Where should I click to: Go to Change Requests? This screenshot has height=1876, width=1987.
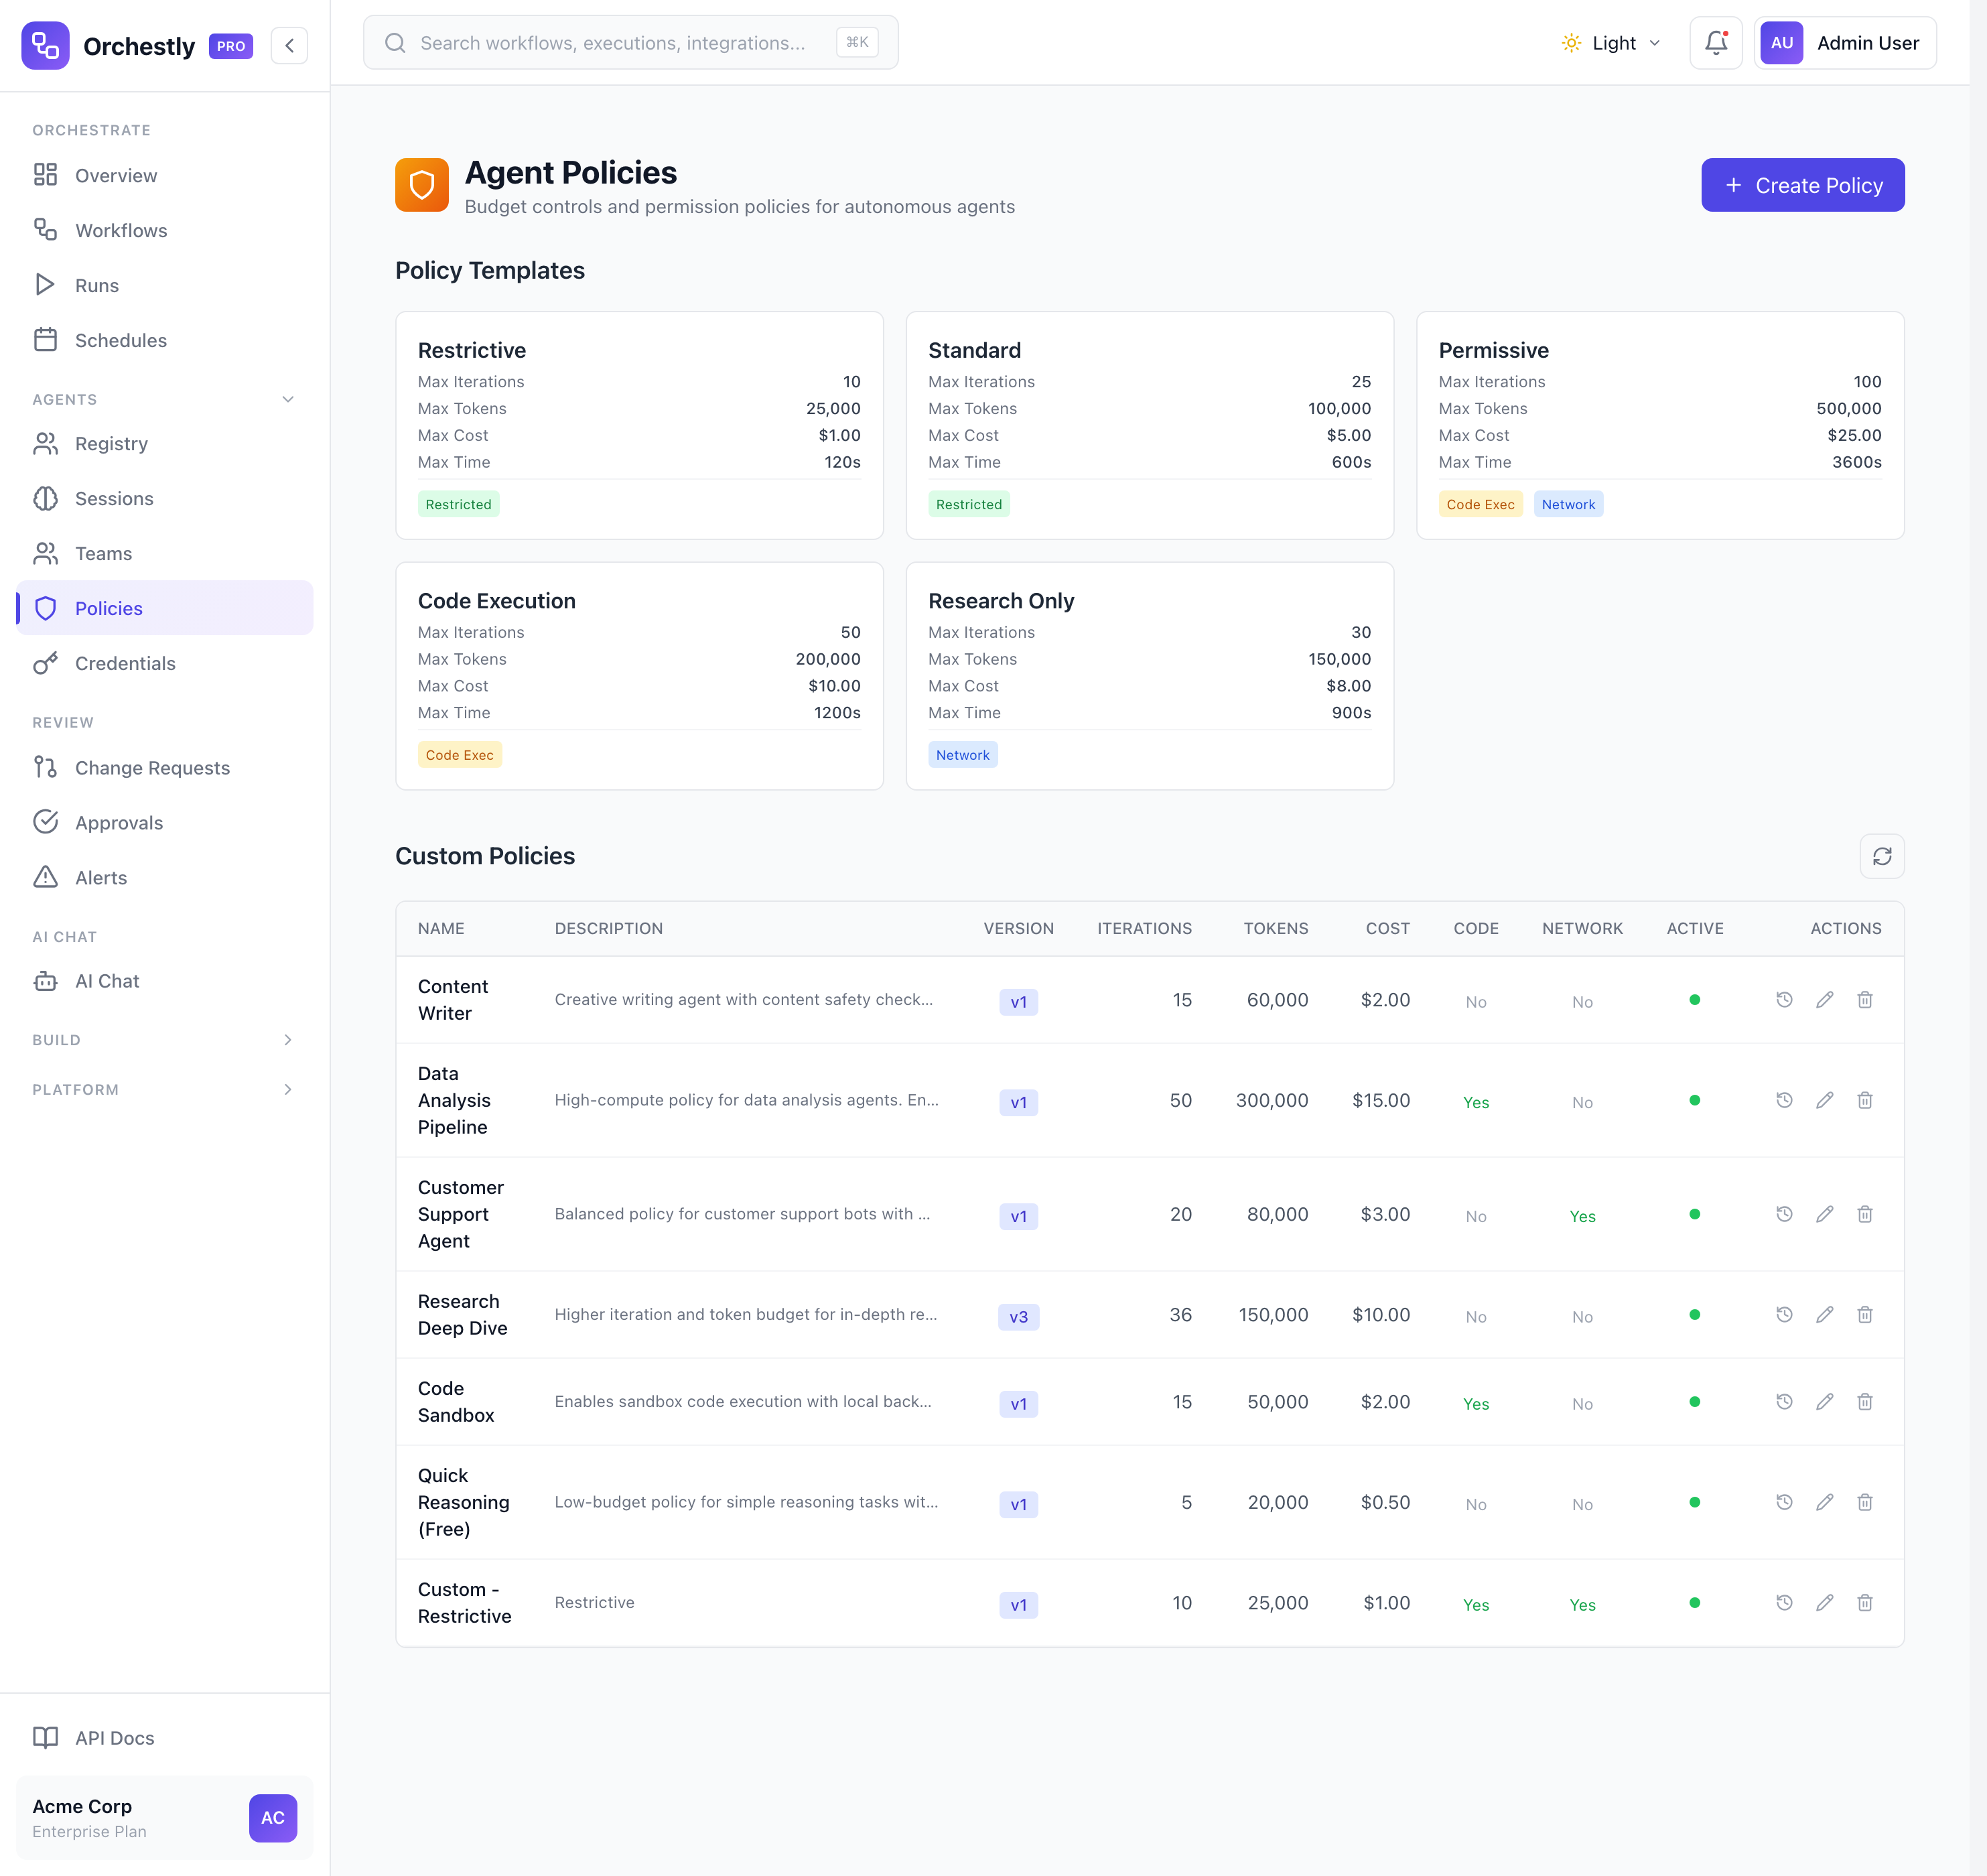(165, 768)
